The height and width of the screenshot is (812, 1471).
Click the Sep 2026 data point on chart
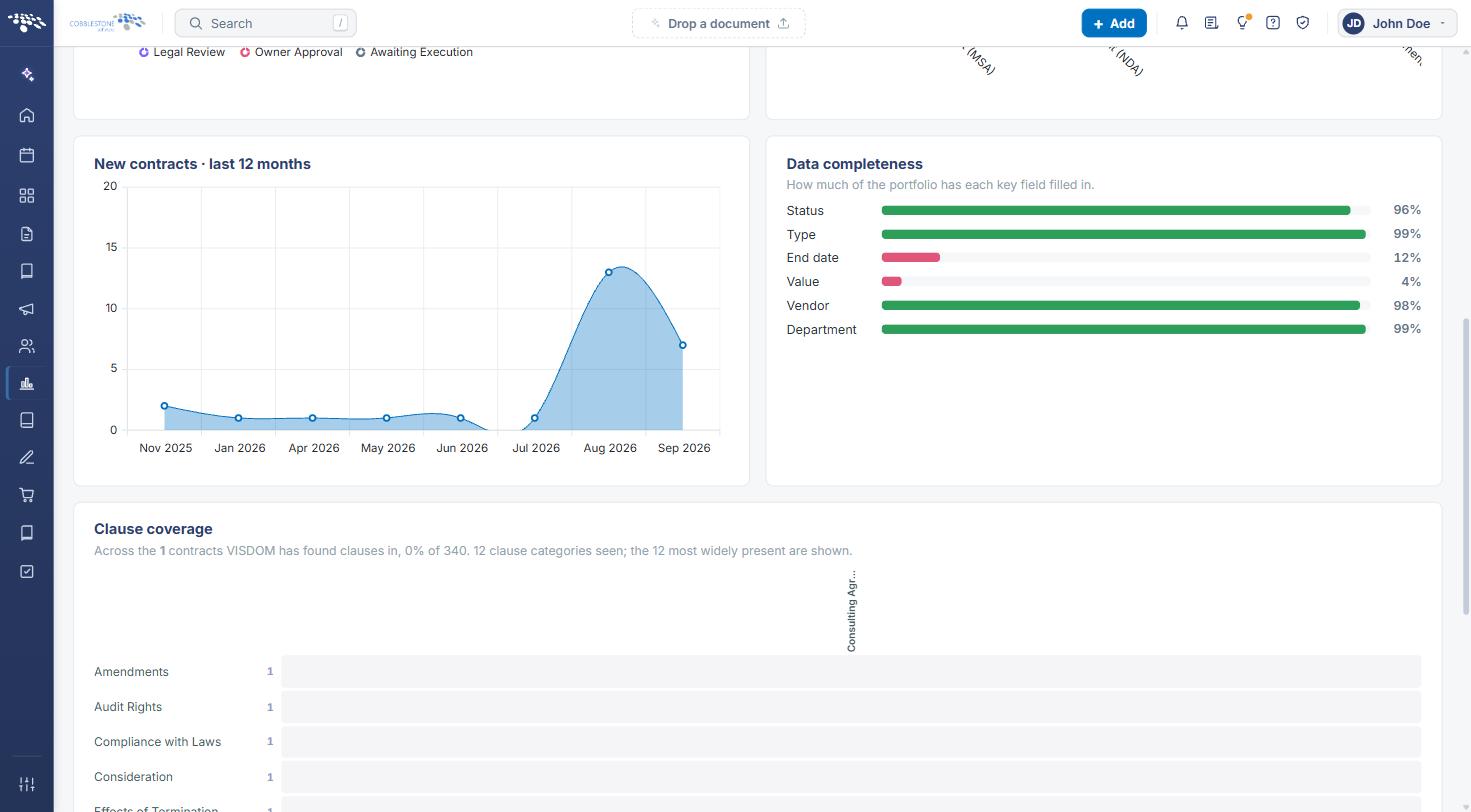click(683, 345)
